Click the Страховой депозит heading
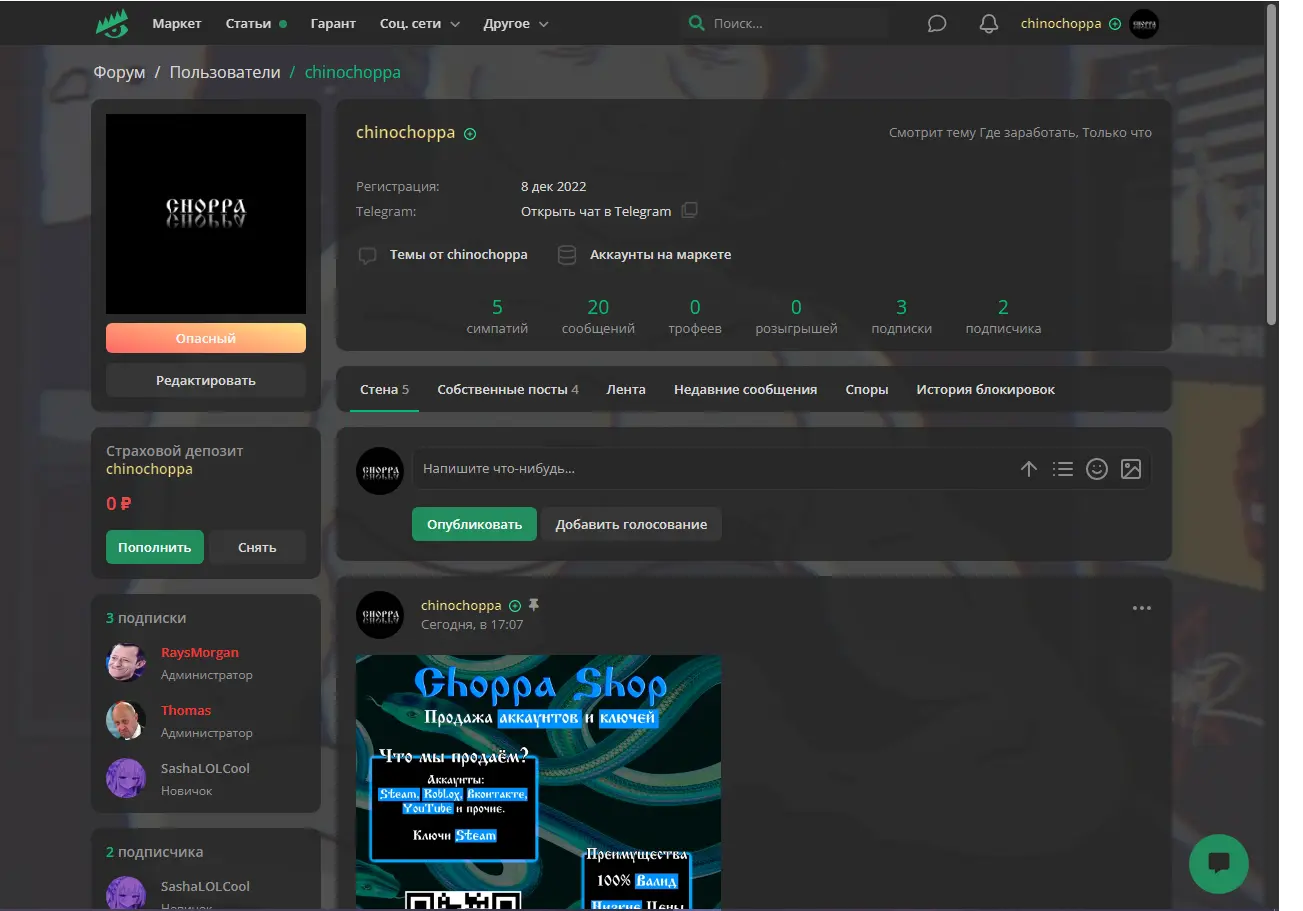 [174, 451]
